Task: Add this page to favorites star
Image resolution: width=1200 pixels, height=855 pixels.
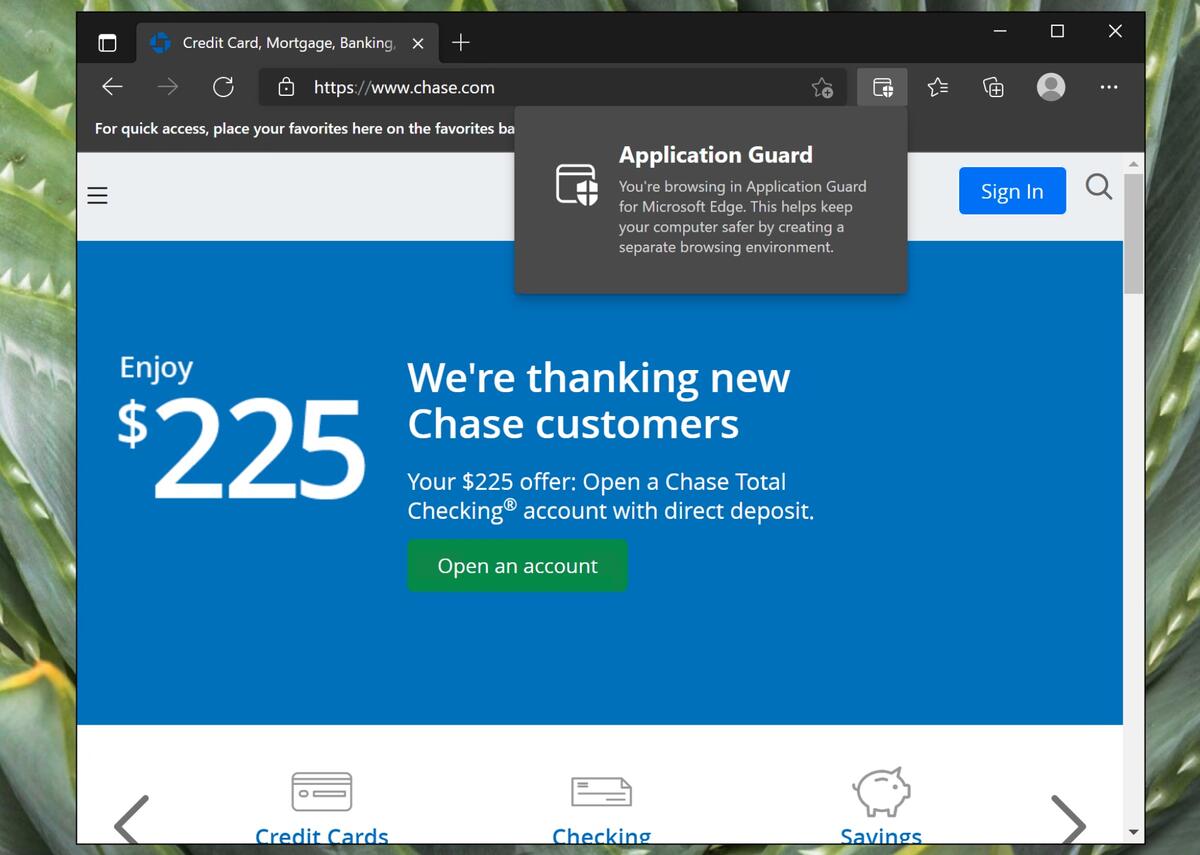Action: (x=822, y=88)
